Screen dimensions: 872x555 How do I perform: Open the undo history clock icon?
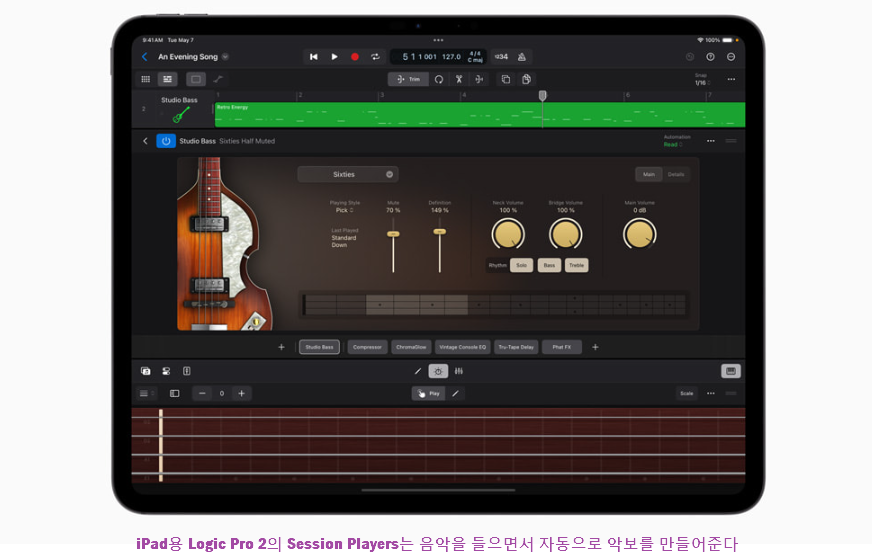pyautogui.click(x=690, y=57)
